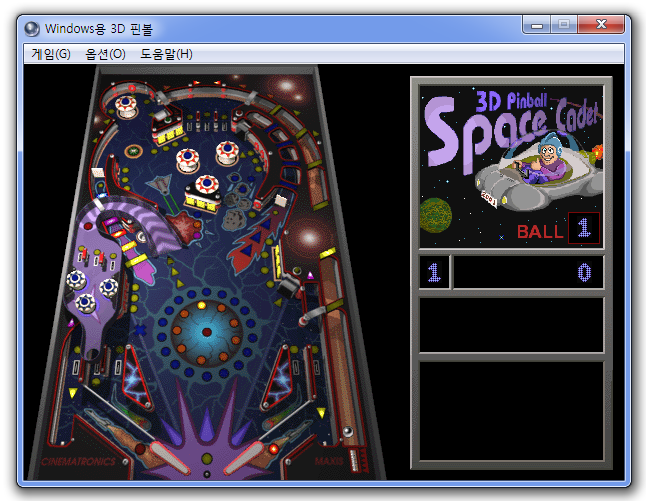Click the left red triangular slingshot
Image resolution: width=646 pixels, height=501 pixels.
[x=136, y=378]
